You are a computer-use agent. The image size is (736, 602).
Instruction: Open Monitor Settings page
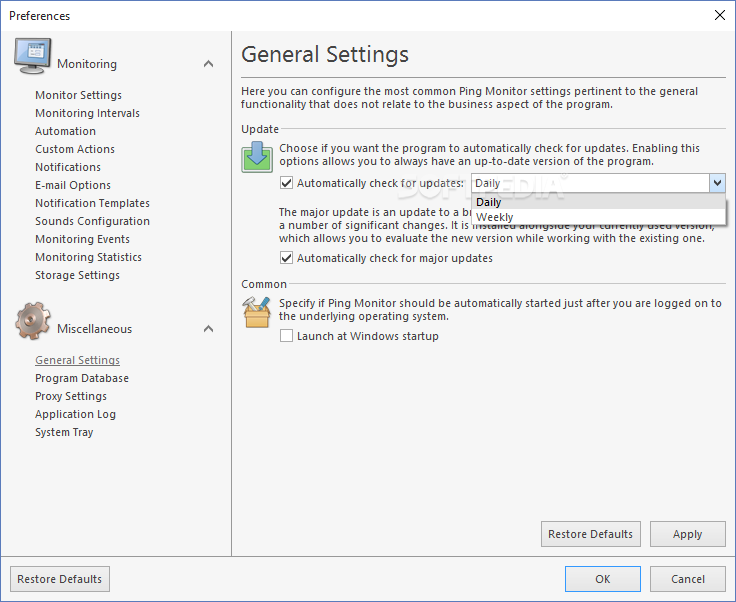coord(78,95)
